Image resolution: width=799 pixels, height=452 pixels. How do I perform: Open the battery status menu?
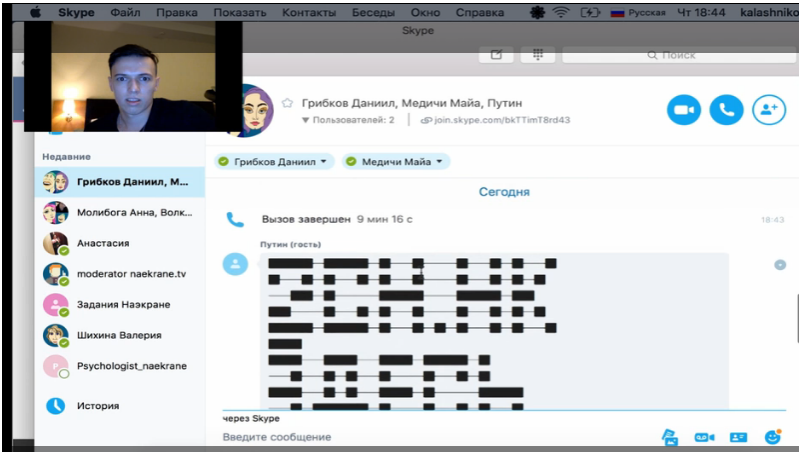click(590, 12)
